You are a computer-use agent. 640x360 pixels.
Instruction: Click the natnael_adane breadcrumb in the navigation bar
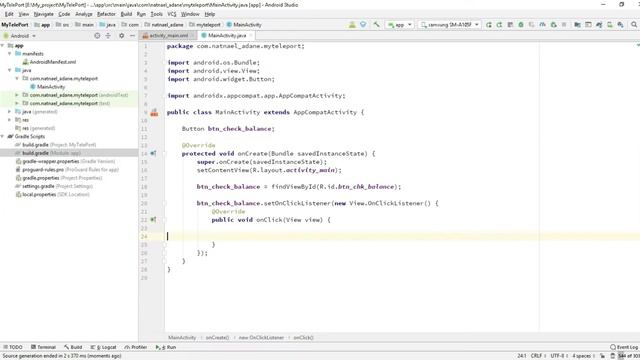[164, 25]
